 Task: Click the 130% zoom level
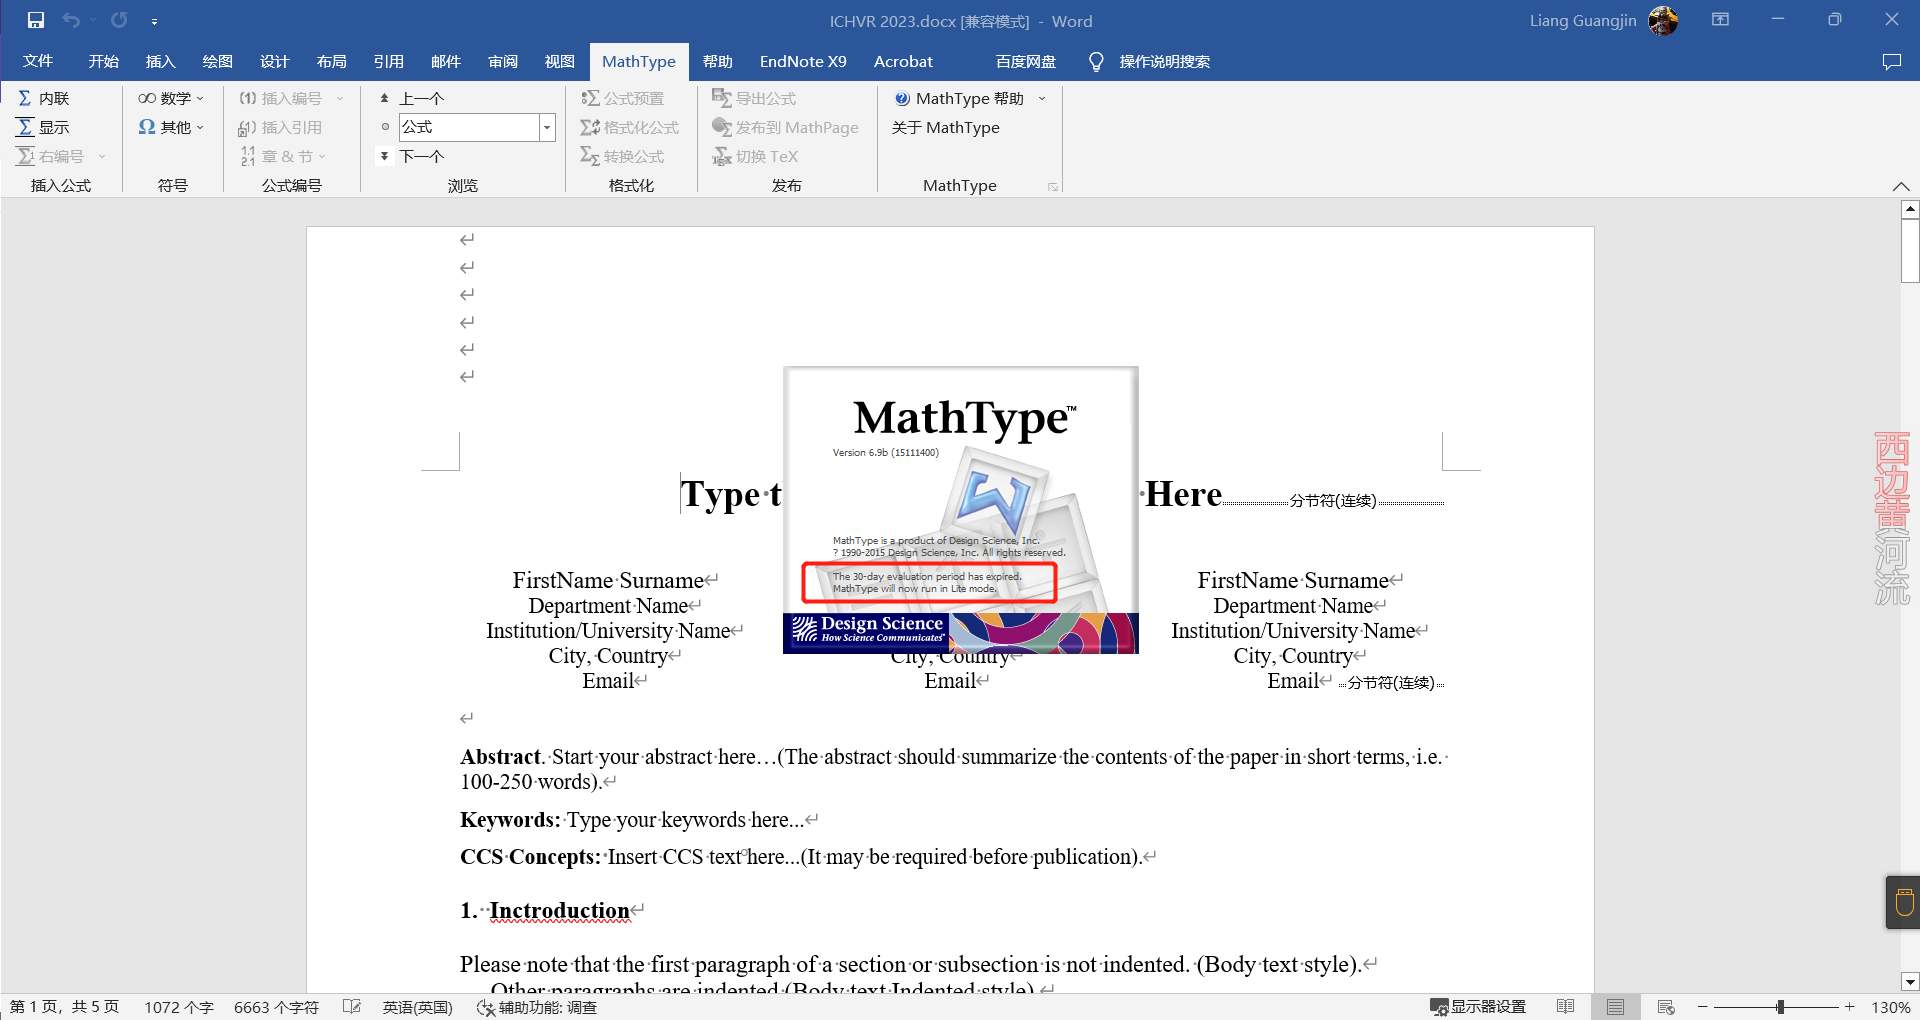click(x=1890, y=1007)
